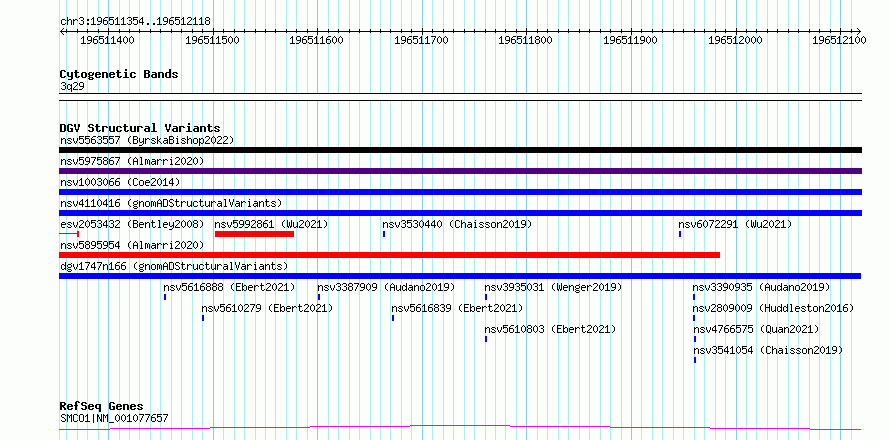Click the nsv5616888 (Ebert2021) label
The image size is (890, 440).
[x=229, y=287]
